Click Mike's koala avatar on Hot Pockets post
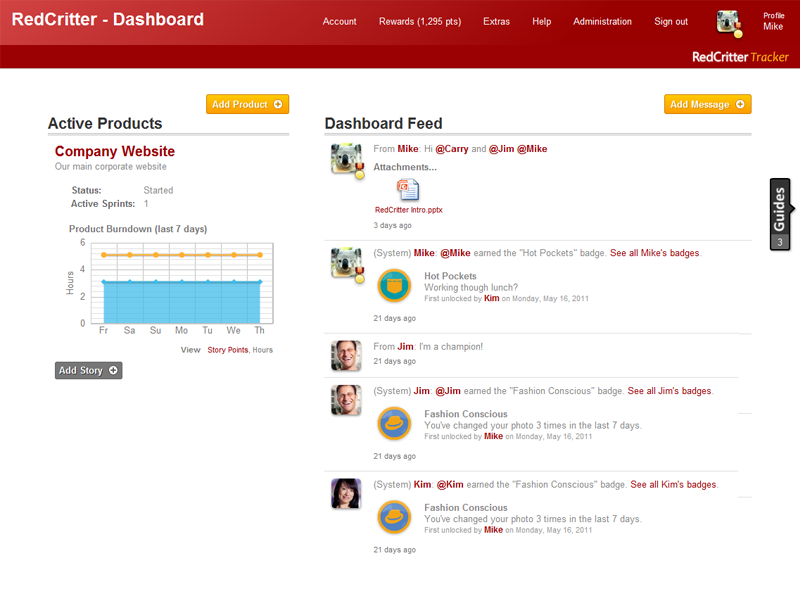Screen dimensions: 800x600 click(346, 264)
